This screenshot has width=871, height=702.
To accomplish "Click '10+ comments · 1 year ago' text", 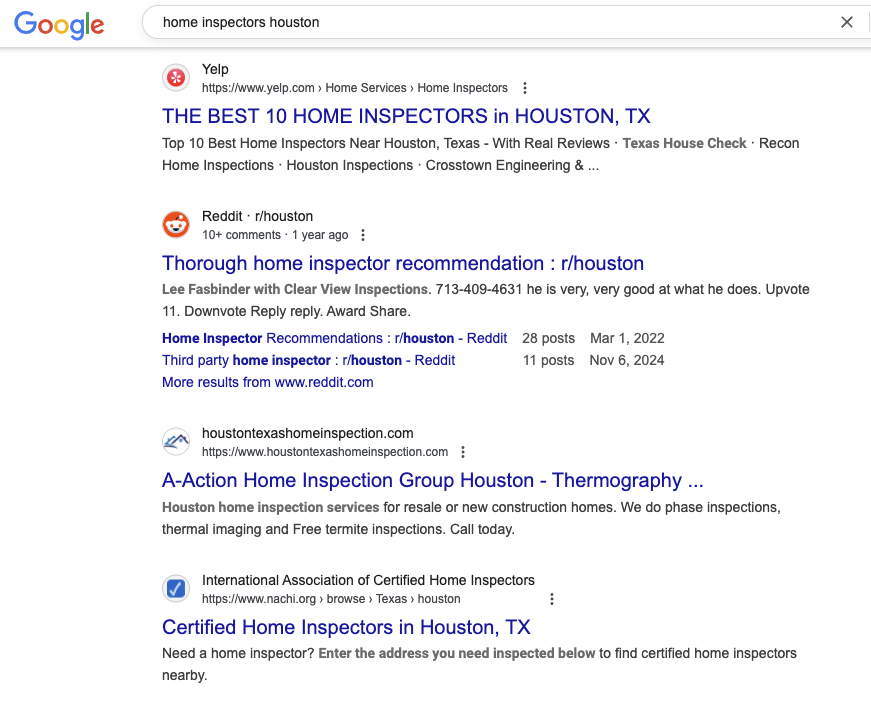I will click(x=275, y=235).
